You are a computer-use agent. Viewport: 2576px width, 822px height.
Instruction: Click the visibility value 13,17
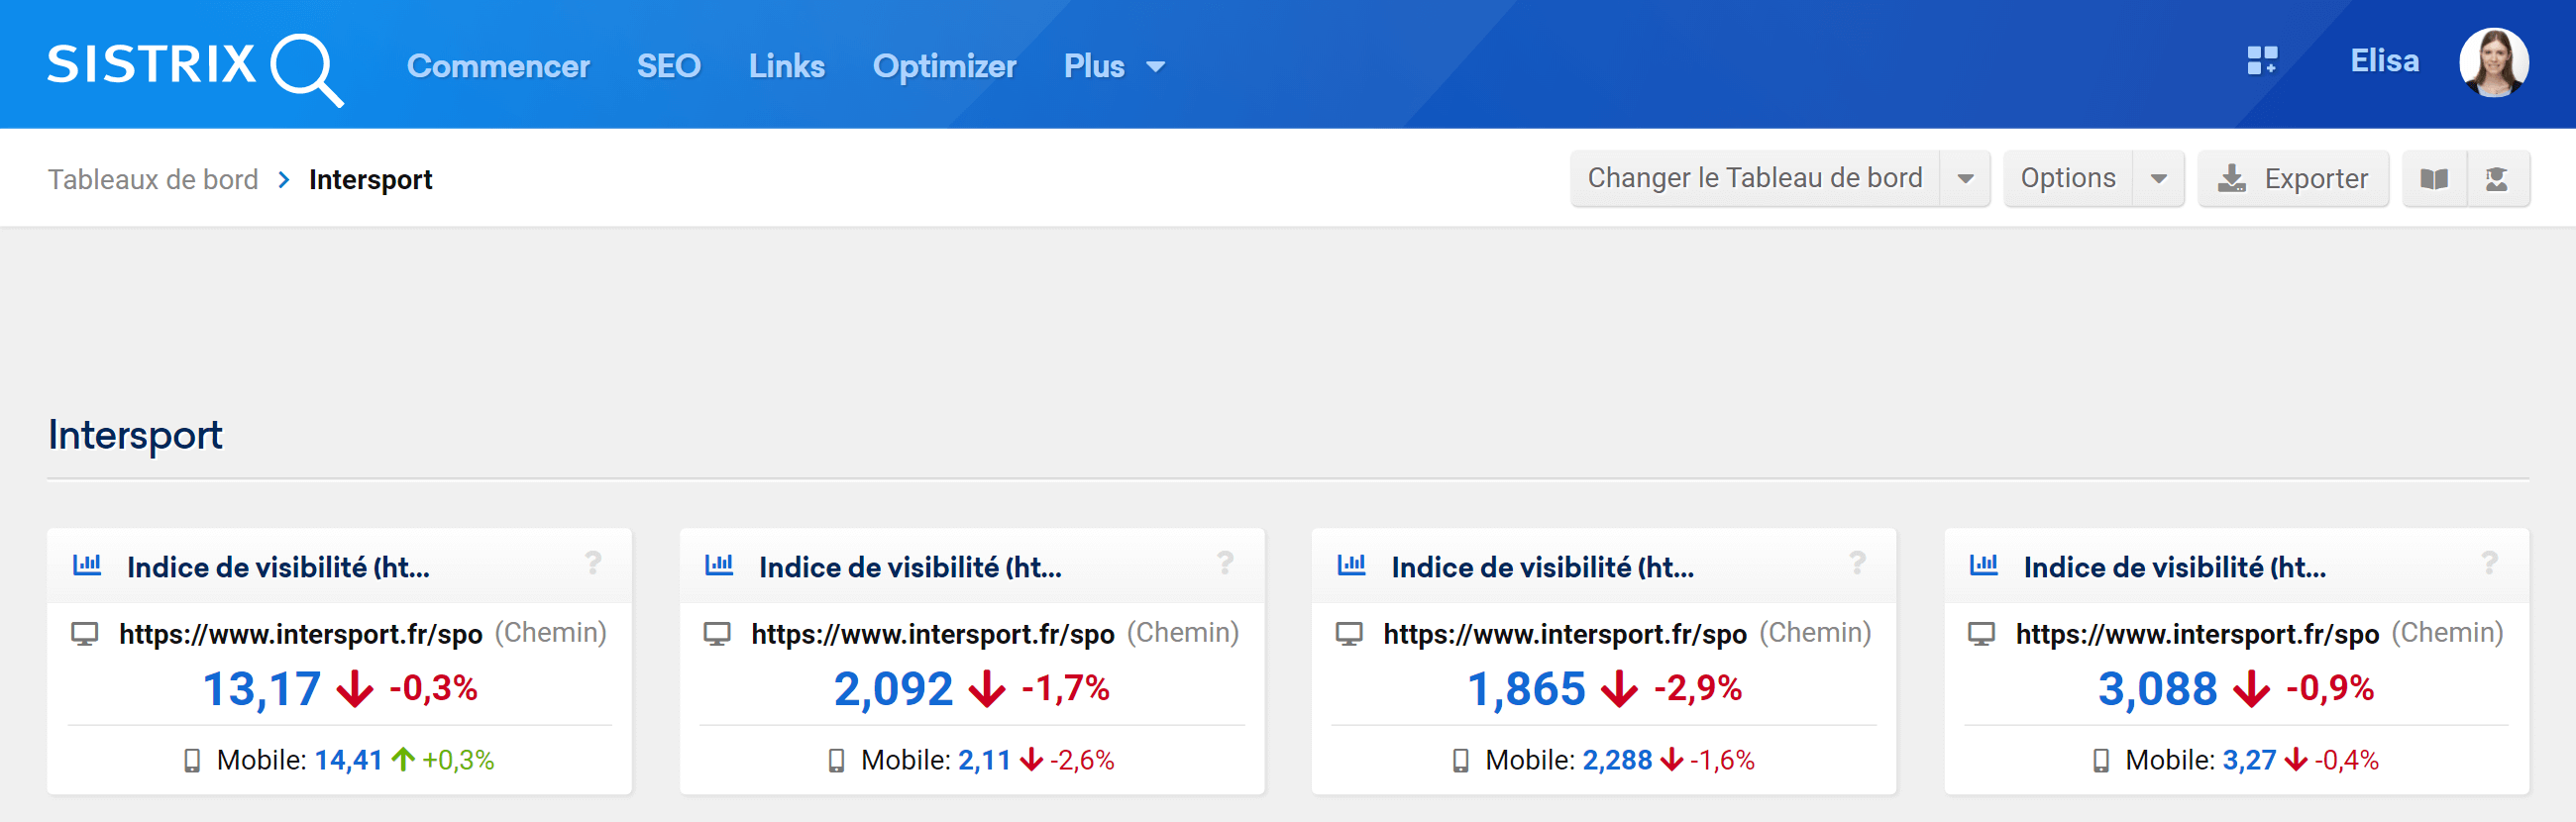click(x=262, y=689)
